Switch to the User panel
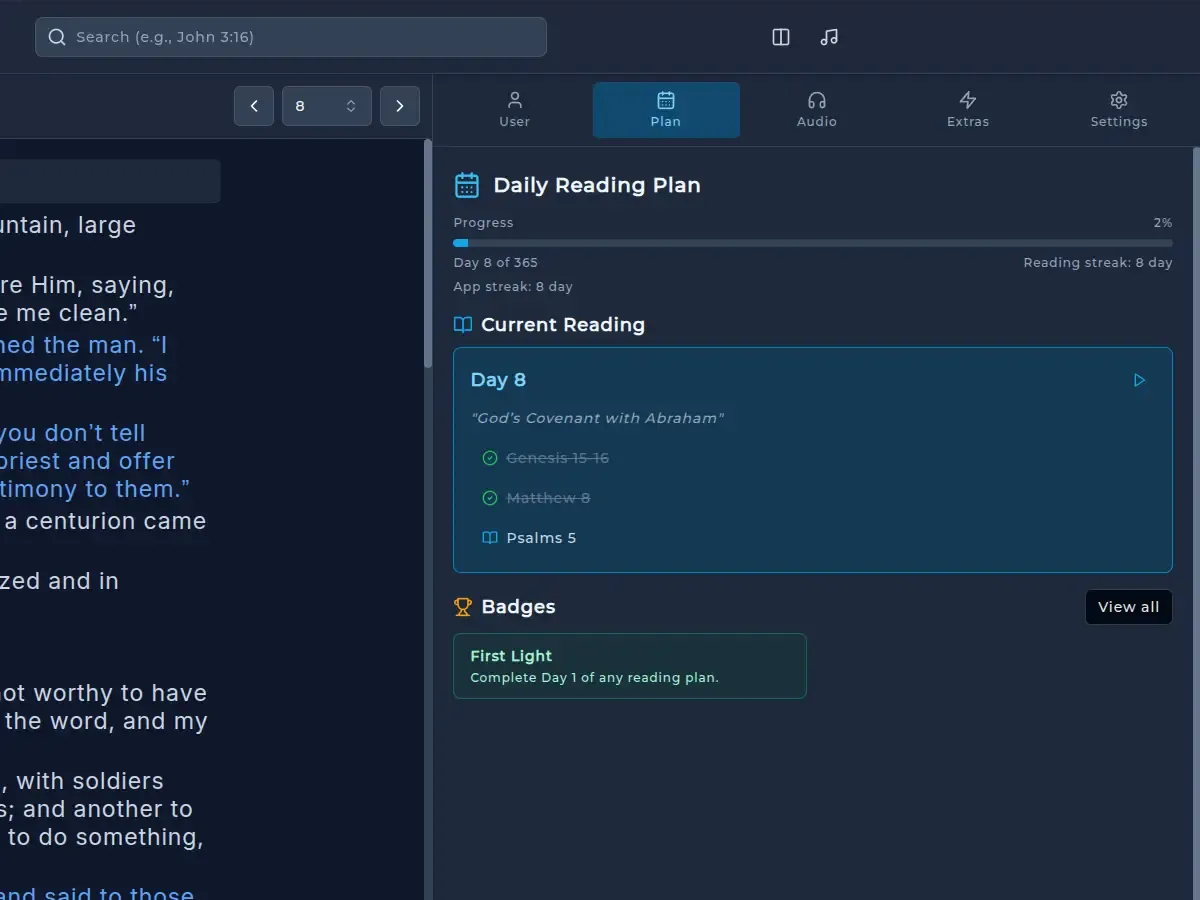The height and width of the screenshot is (900, 1200). (x=514, y=110)
